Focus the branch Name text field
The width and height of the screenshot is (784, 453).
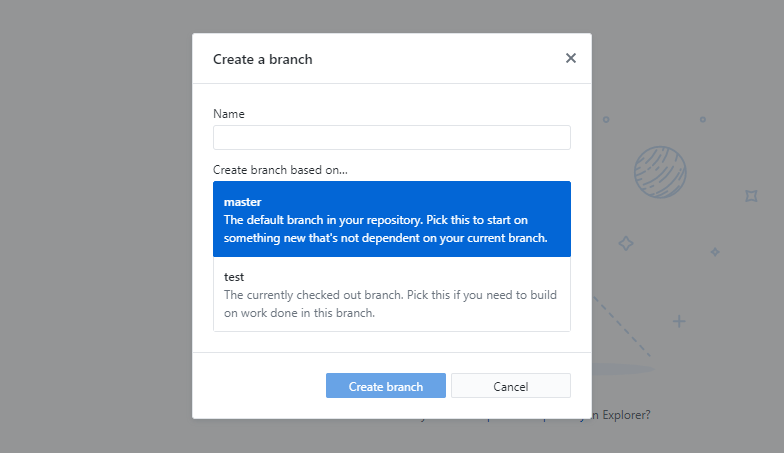(x=392, y=138)
